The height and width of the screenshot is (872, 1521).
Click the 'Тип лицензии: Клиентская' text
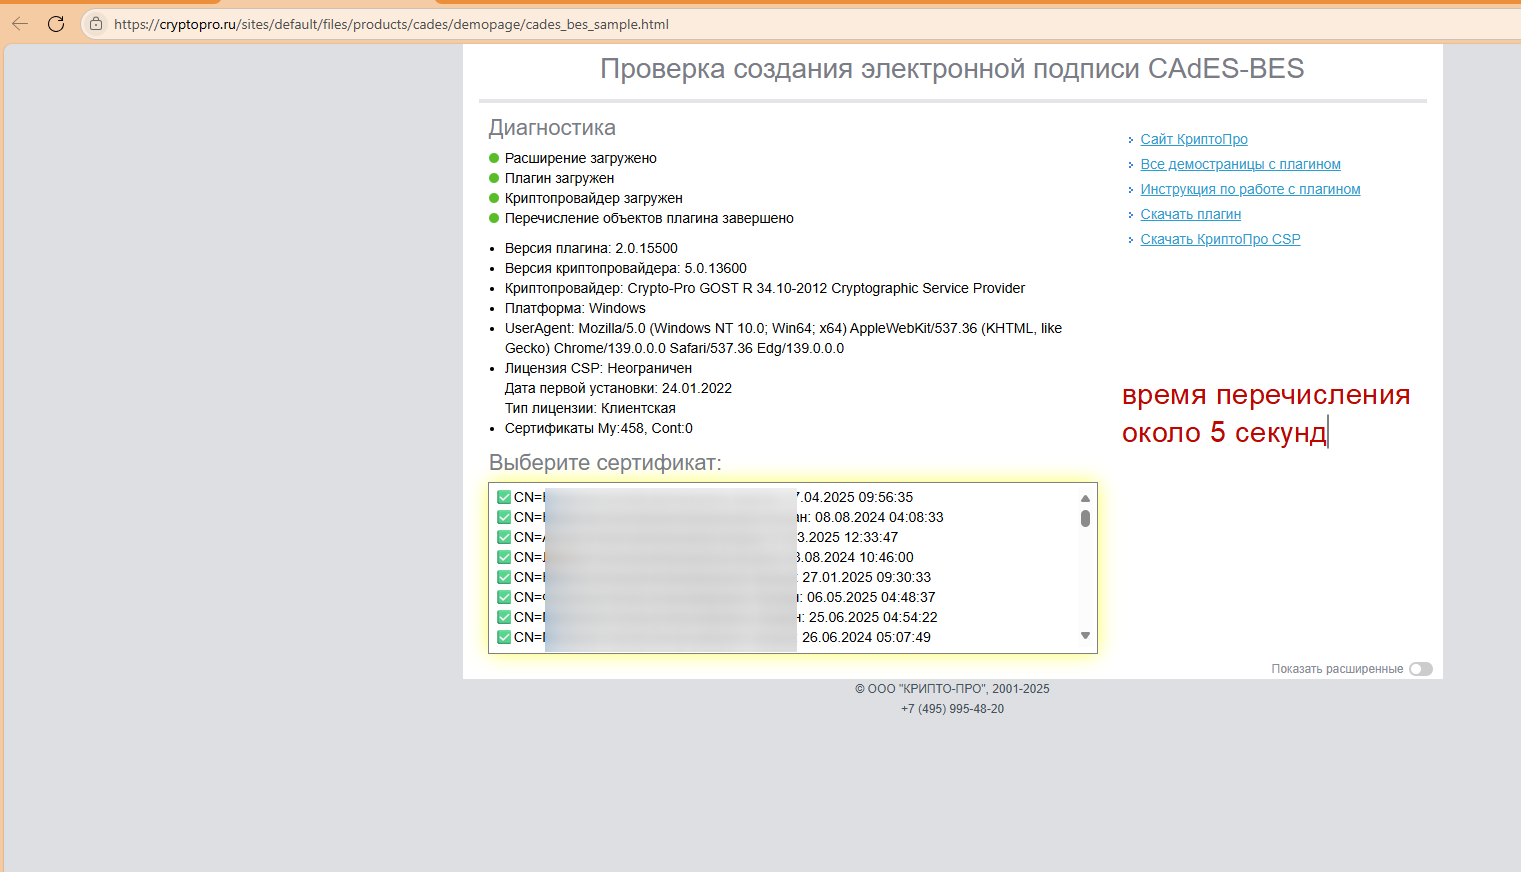point(590,408)
